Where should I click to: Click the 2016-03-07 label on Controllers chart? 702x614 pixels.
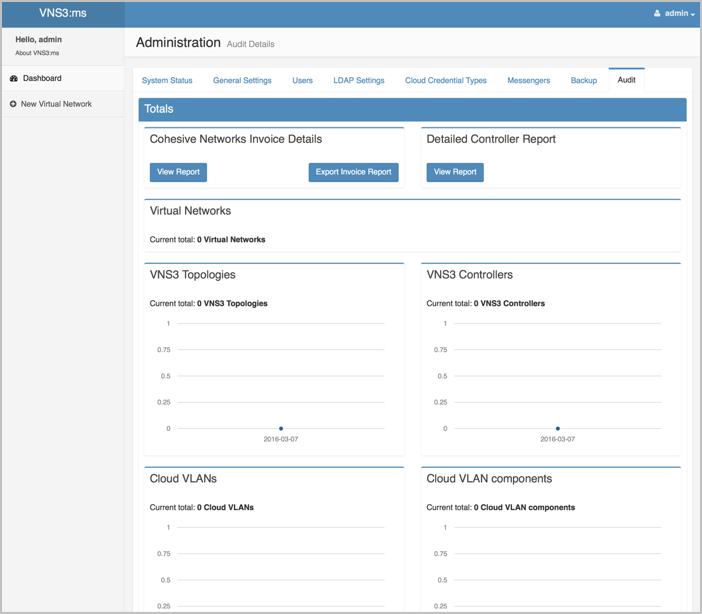click(557, 439)
